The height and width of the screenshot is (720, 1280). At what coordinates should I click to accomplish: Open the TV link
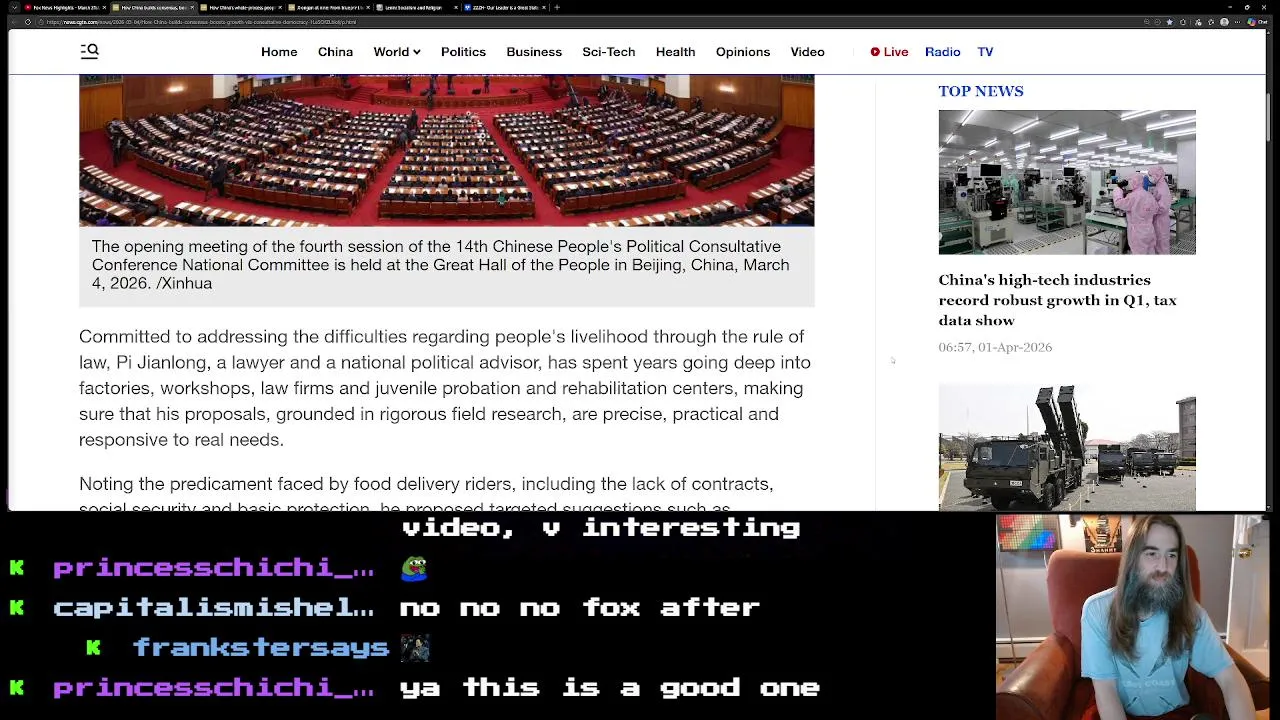coord(985,52)
